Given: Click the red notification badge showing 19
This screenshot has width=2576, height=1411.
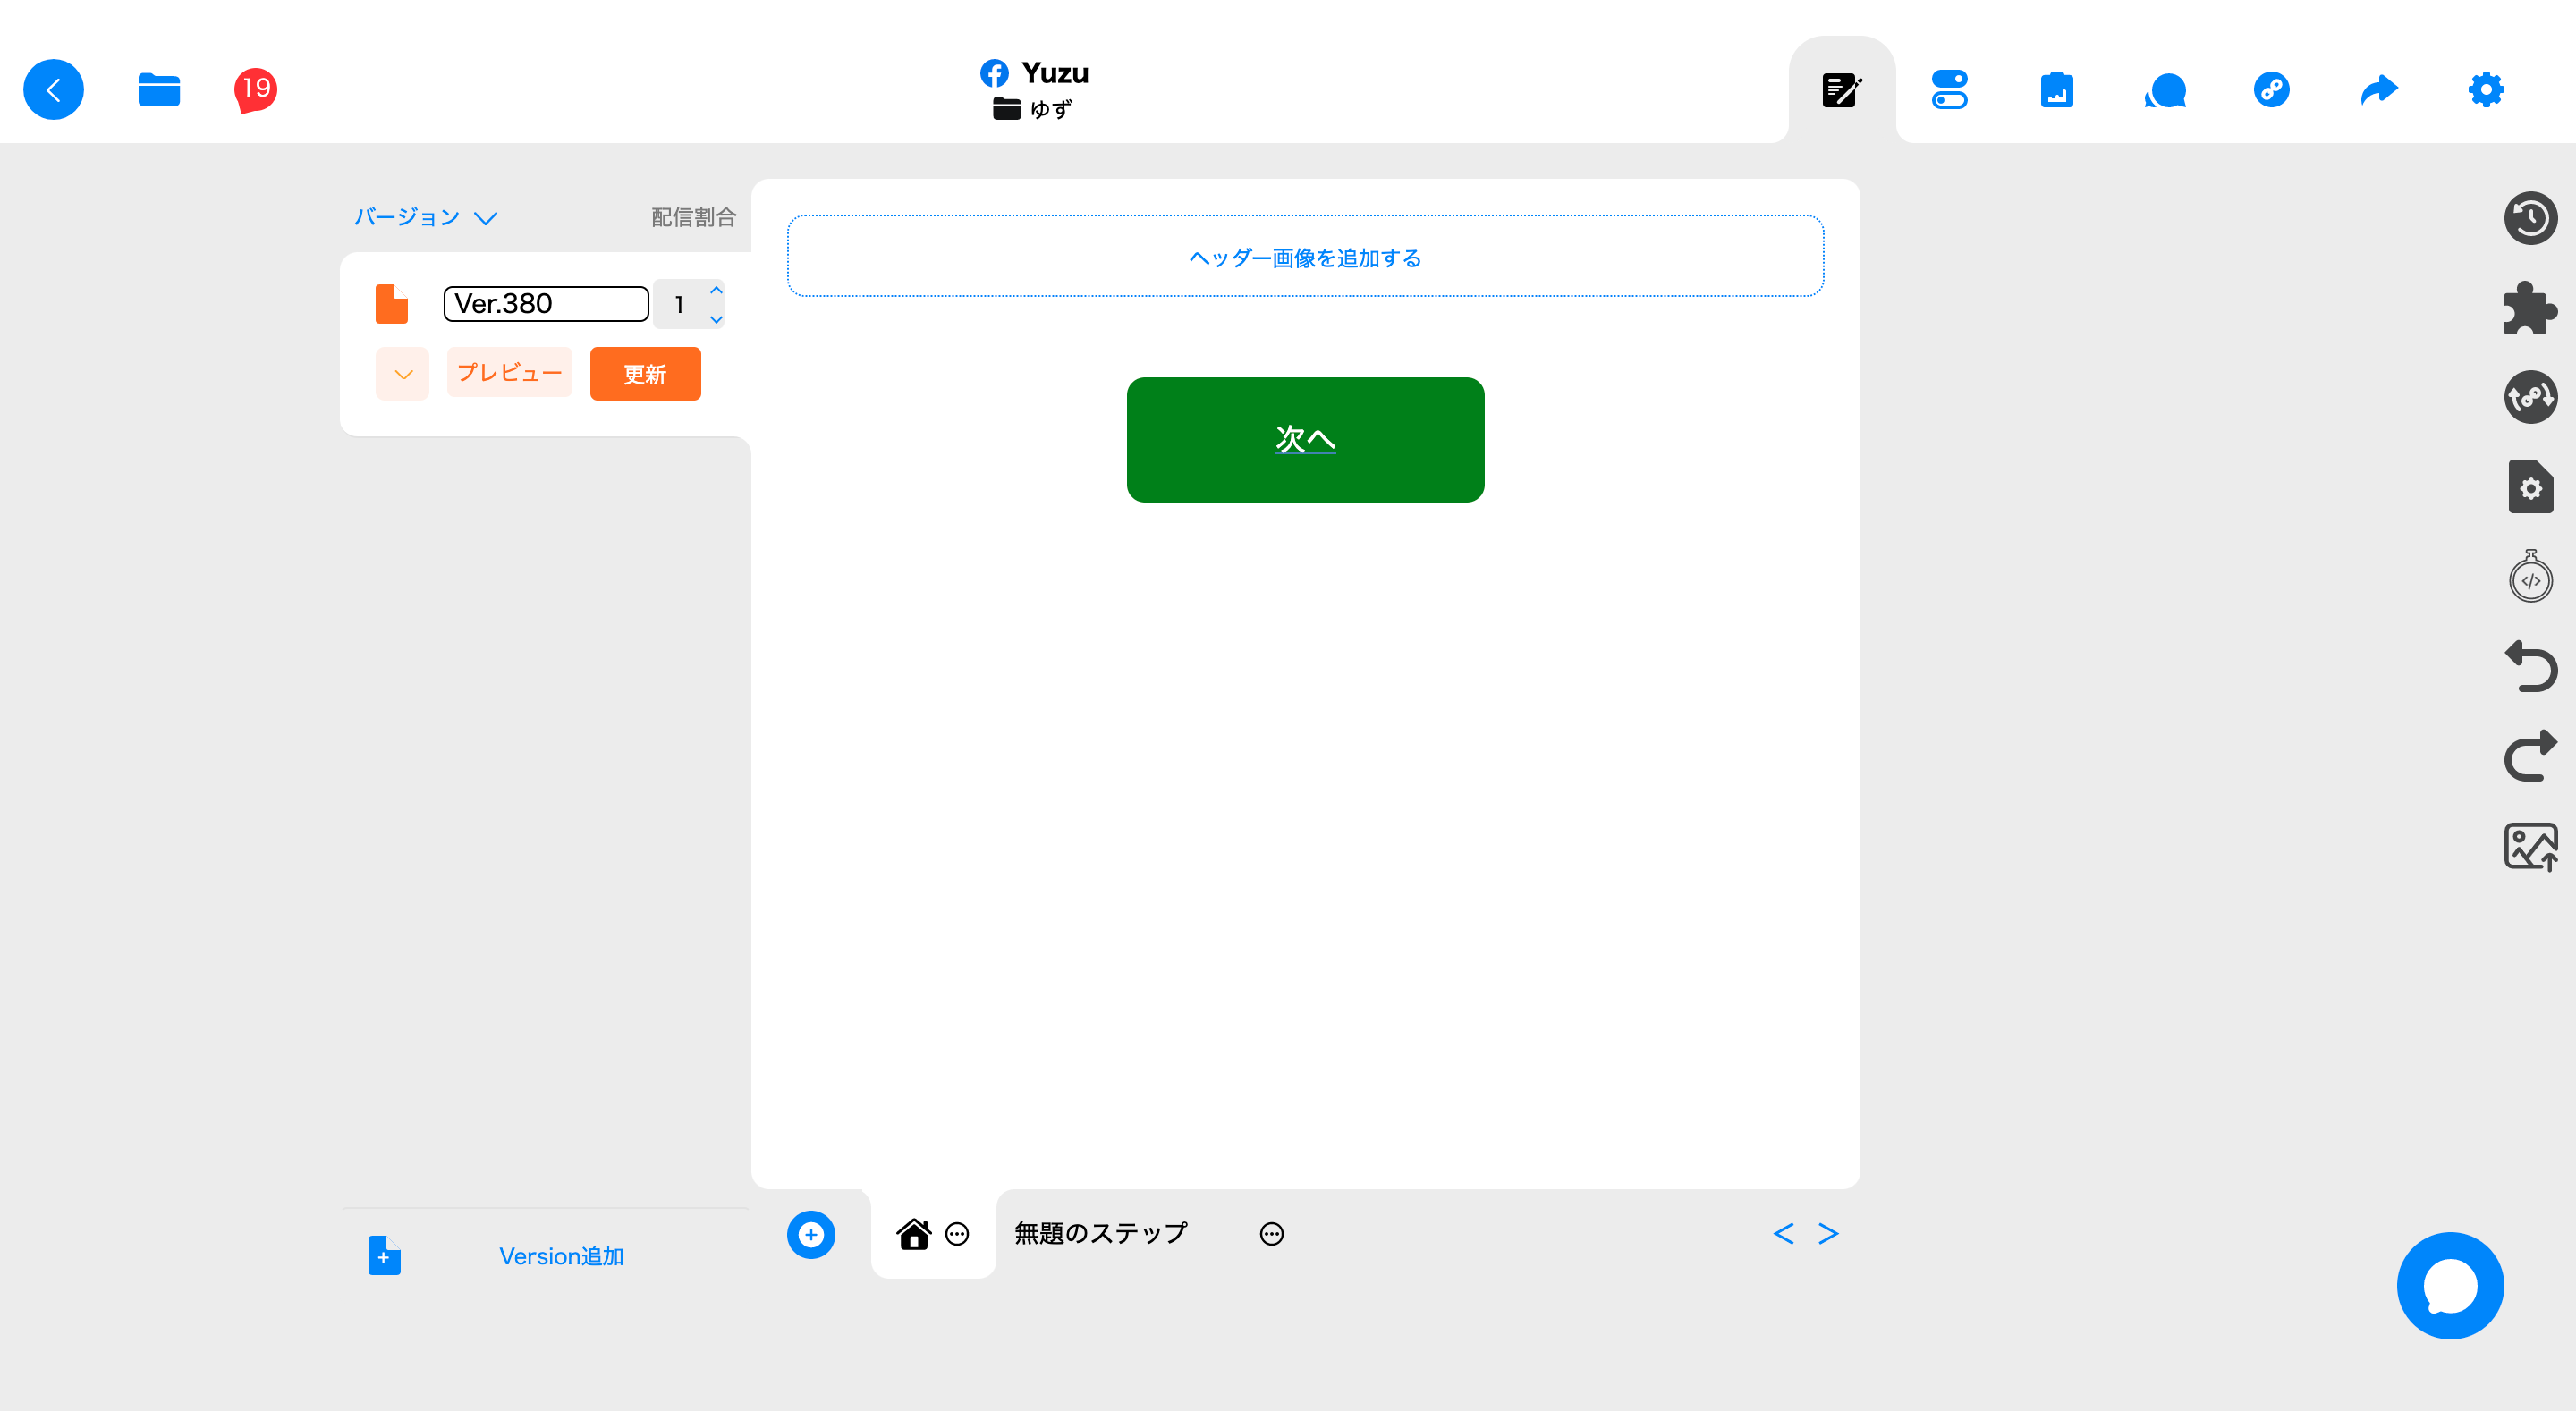Looking at the screenshot, I should (x=255, y=89).
